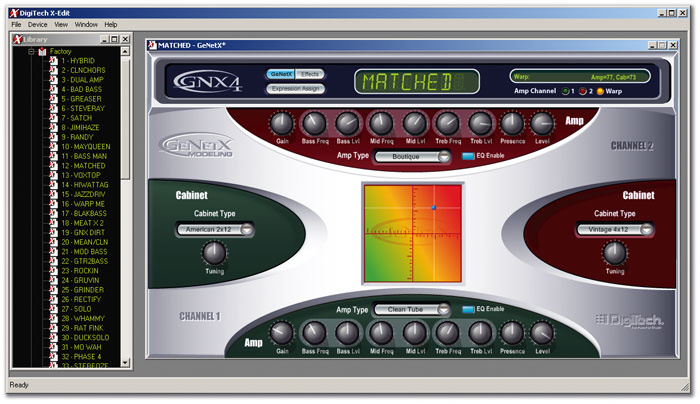Viewport: 700px width, 404px height.
Task: Collapse the Factory tree node
Action: pyautogui.click(x=32, y=52)
